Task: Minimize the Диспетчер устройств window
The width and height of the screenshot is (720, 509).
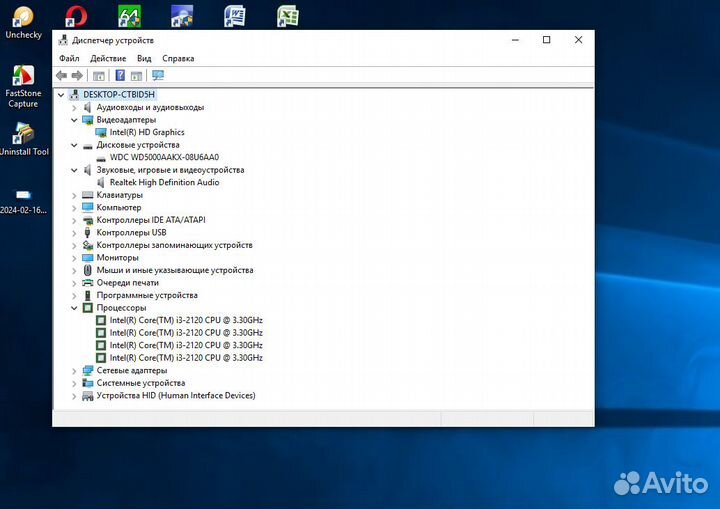Action: [515, 40]
